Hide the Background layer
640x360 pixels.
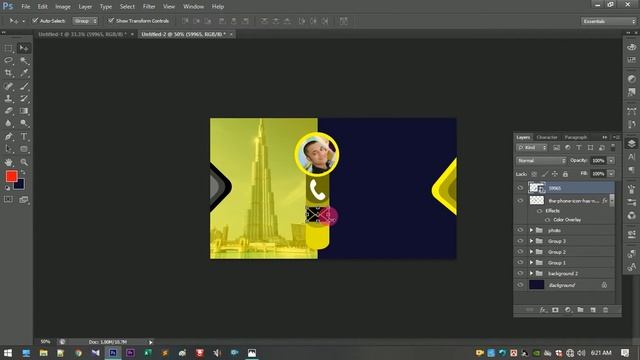click(x=520, y=285)
